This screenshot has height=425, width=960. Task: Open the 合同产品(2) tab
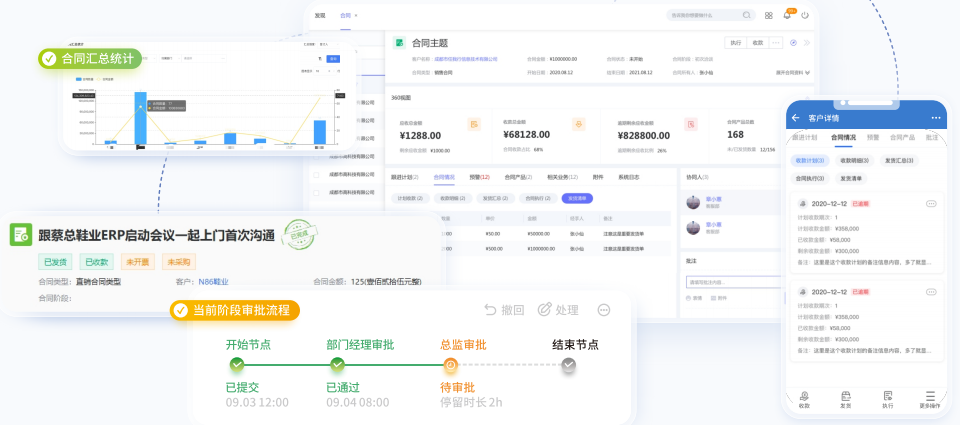click(x=518, y=178)
